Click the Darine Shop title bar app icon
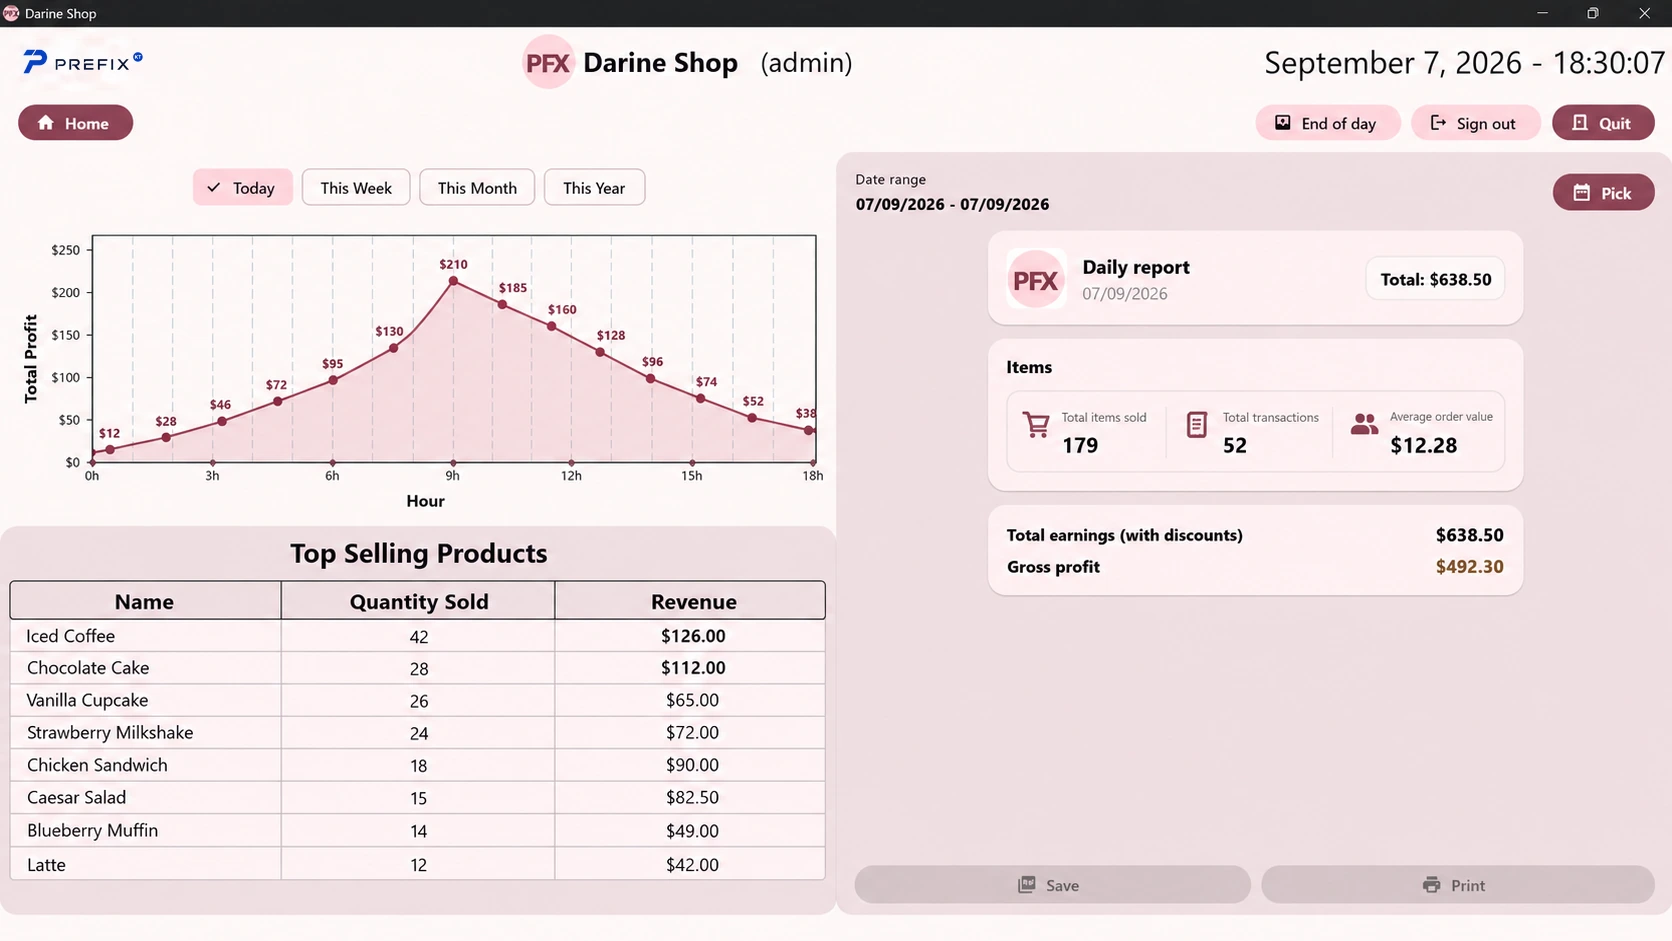 [11, 13]
